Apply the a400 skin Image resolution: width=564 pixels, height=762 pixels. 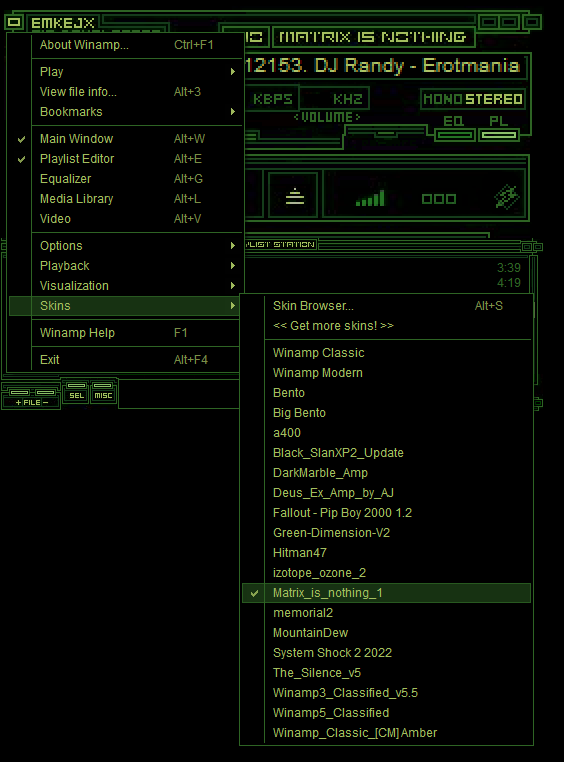[x=386, y=433]
